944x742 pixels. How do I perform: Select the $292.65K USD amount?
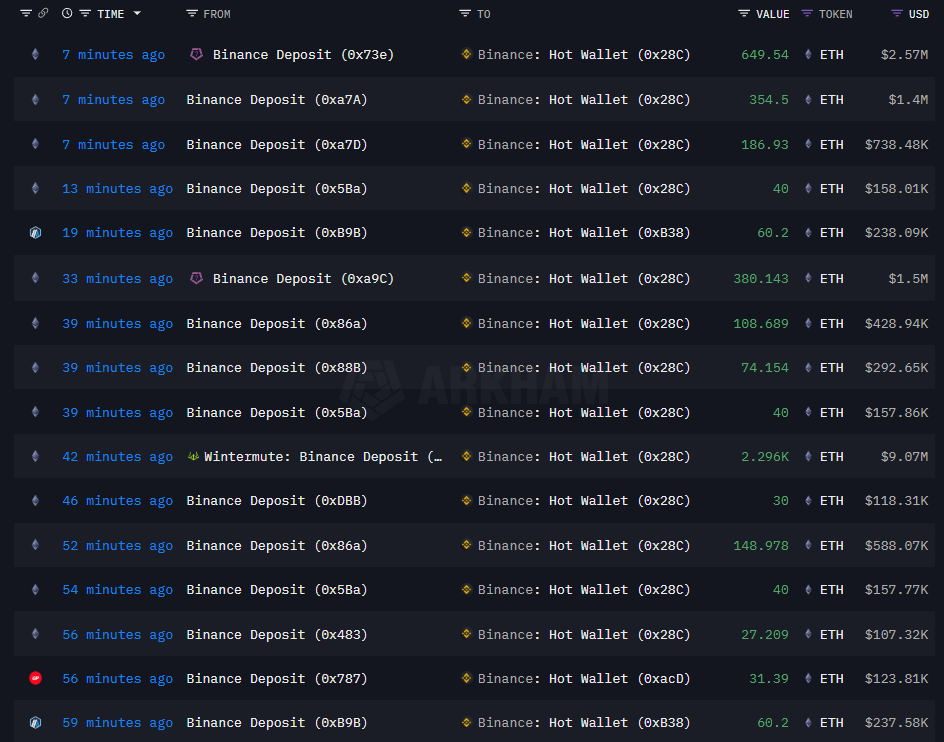tap(896, 368)
